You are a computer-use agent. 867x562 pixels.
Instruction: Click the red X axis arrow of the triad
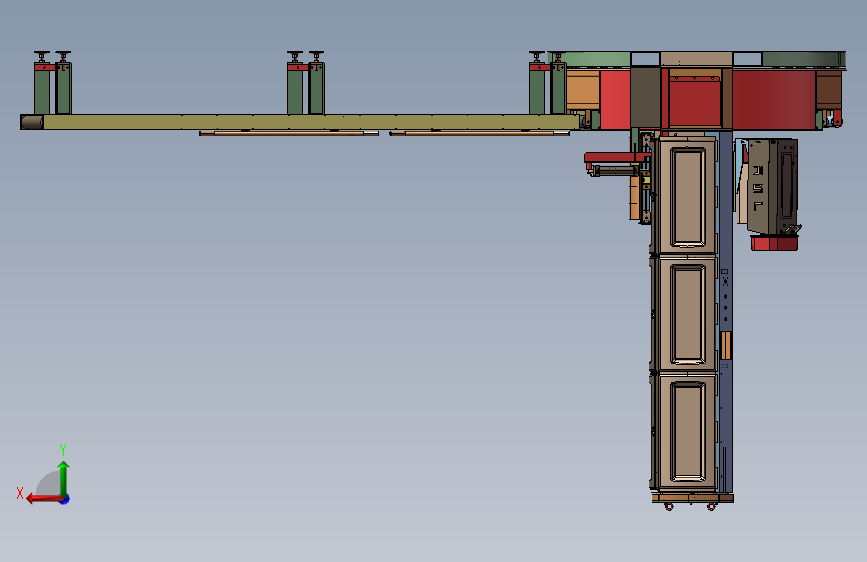point(43,499)
